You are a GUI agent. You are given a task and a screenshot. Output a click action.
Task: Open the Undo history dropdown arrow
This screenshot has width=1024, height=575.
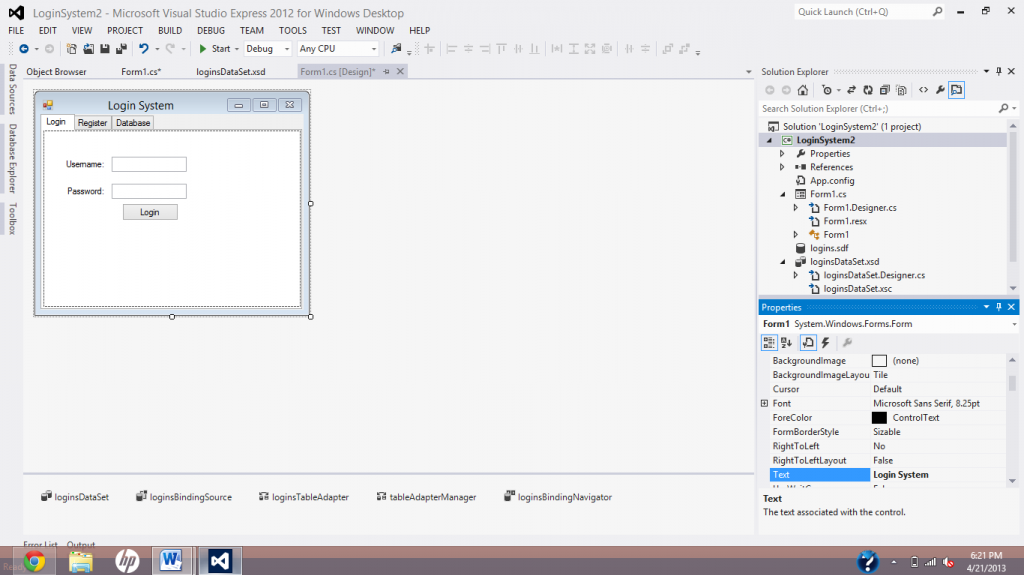(157, 49)
